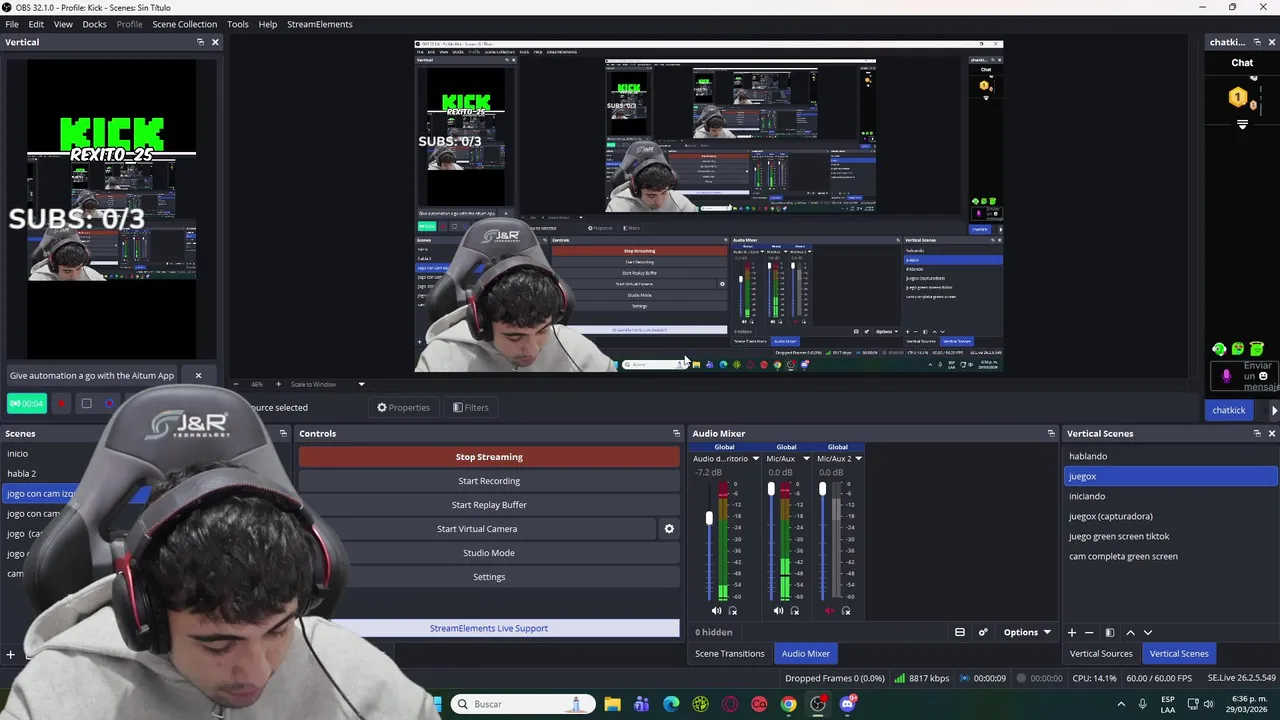The image size is (1280, 720).
Task: Open Google Chrome from taskbar
Action: coord(789,704)
